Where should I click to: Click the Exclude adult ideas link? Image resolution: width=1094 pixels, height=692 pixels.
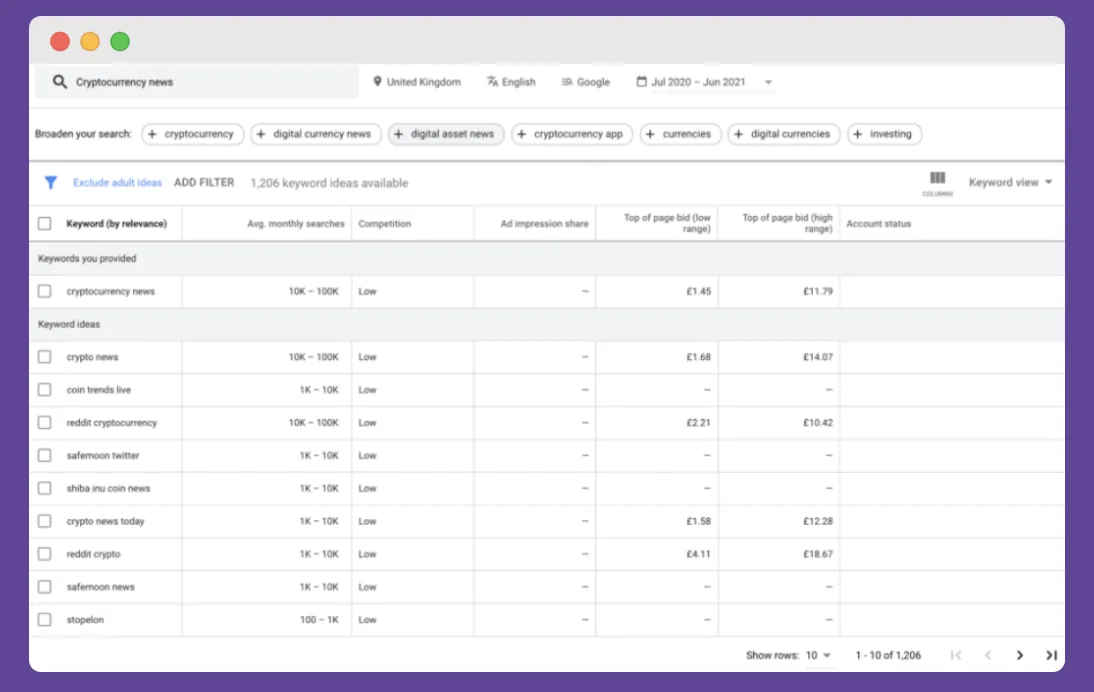tap(117, 183)
